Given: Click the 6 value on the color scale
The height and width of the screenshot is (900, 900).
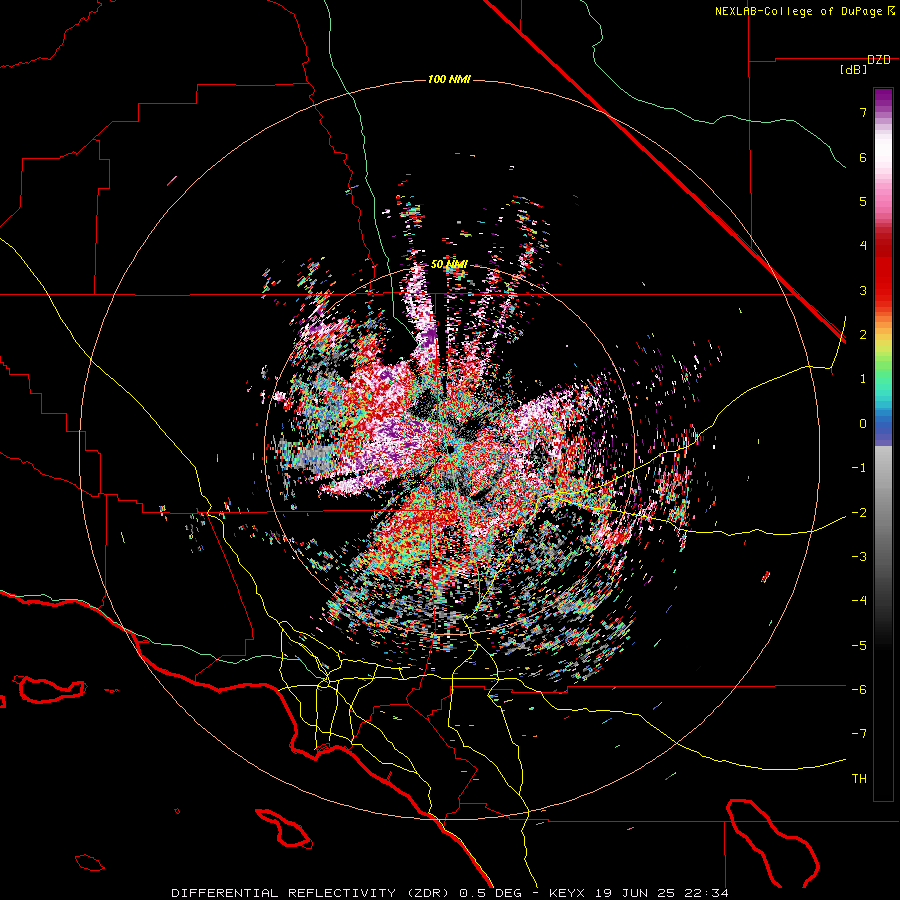Looking at the screenshot, I should pyautogui.click(x=863, y=157).
